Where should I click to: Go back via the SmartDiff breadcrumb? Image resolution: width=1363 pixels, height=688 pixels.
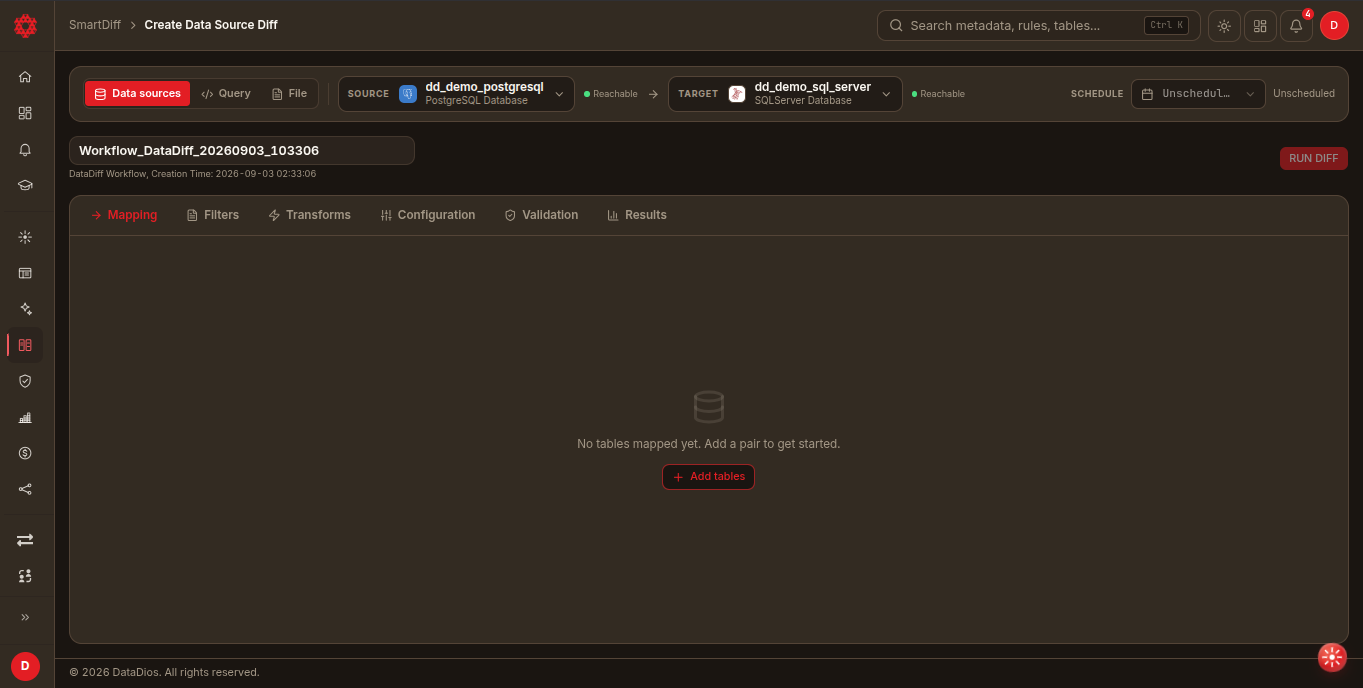(95, 25)
